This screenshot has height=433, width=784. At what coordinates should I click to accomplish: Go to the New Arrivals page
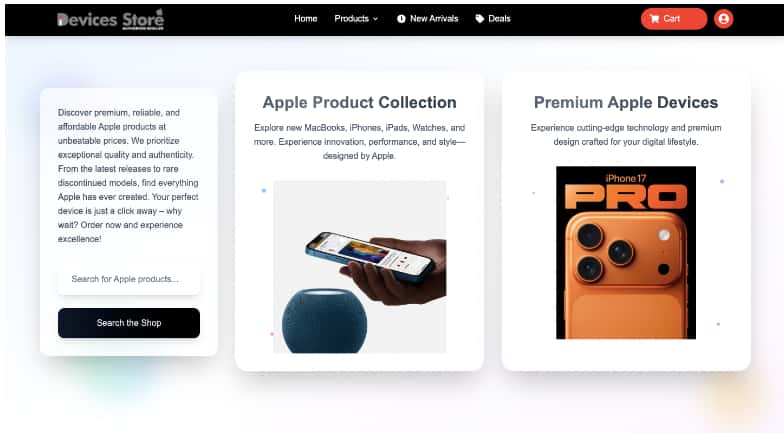pyautogui.click(x=434, y=18)
